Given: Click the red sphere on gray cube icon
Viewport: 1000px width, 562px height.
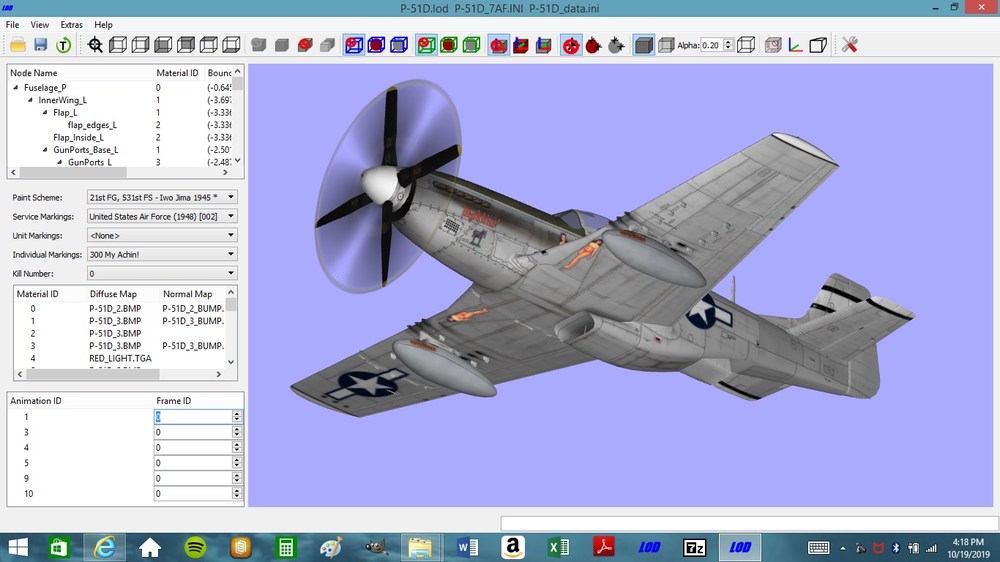Looking at the screenshot, I should 305,45.
